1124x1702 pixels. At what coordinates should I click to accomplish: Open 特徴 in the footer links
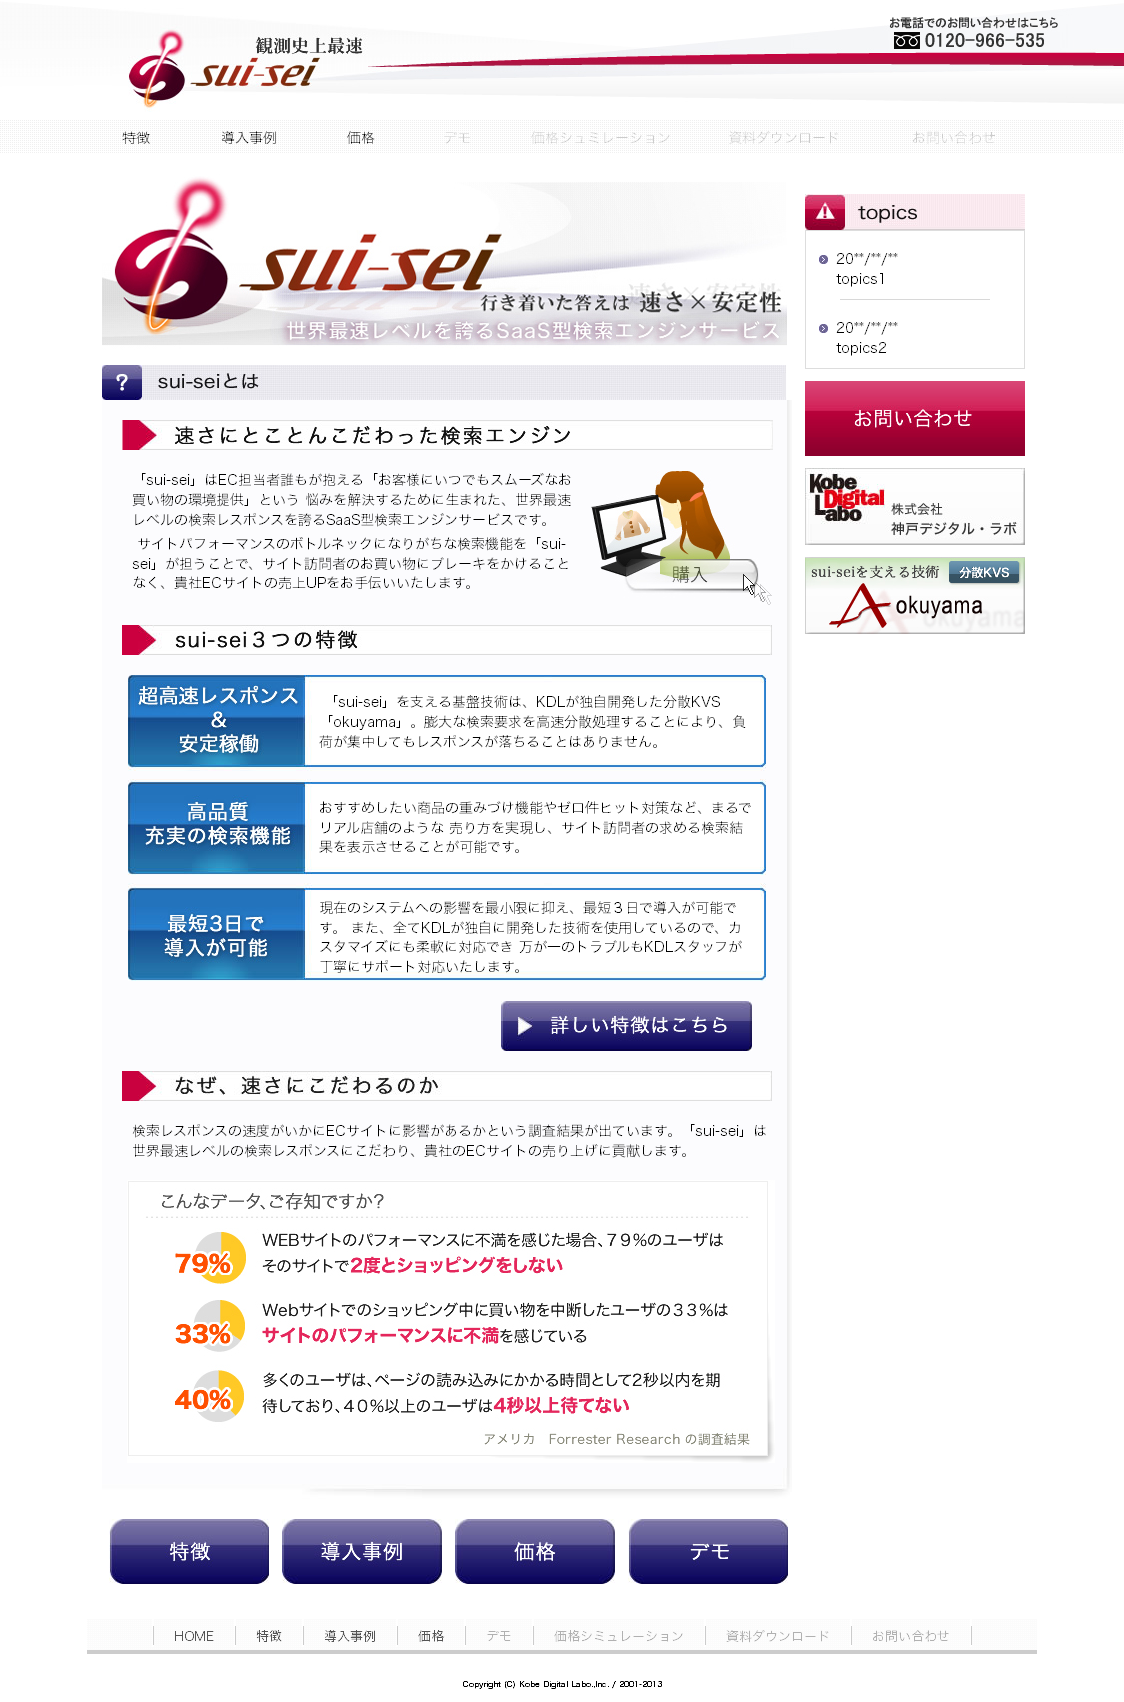[x=269, y=1636]
